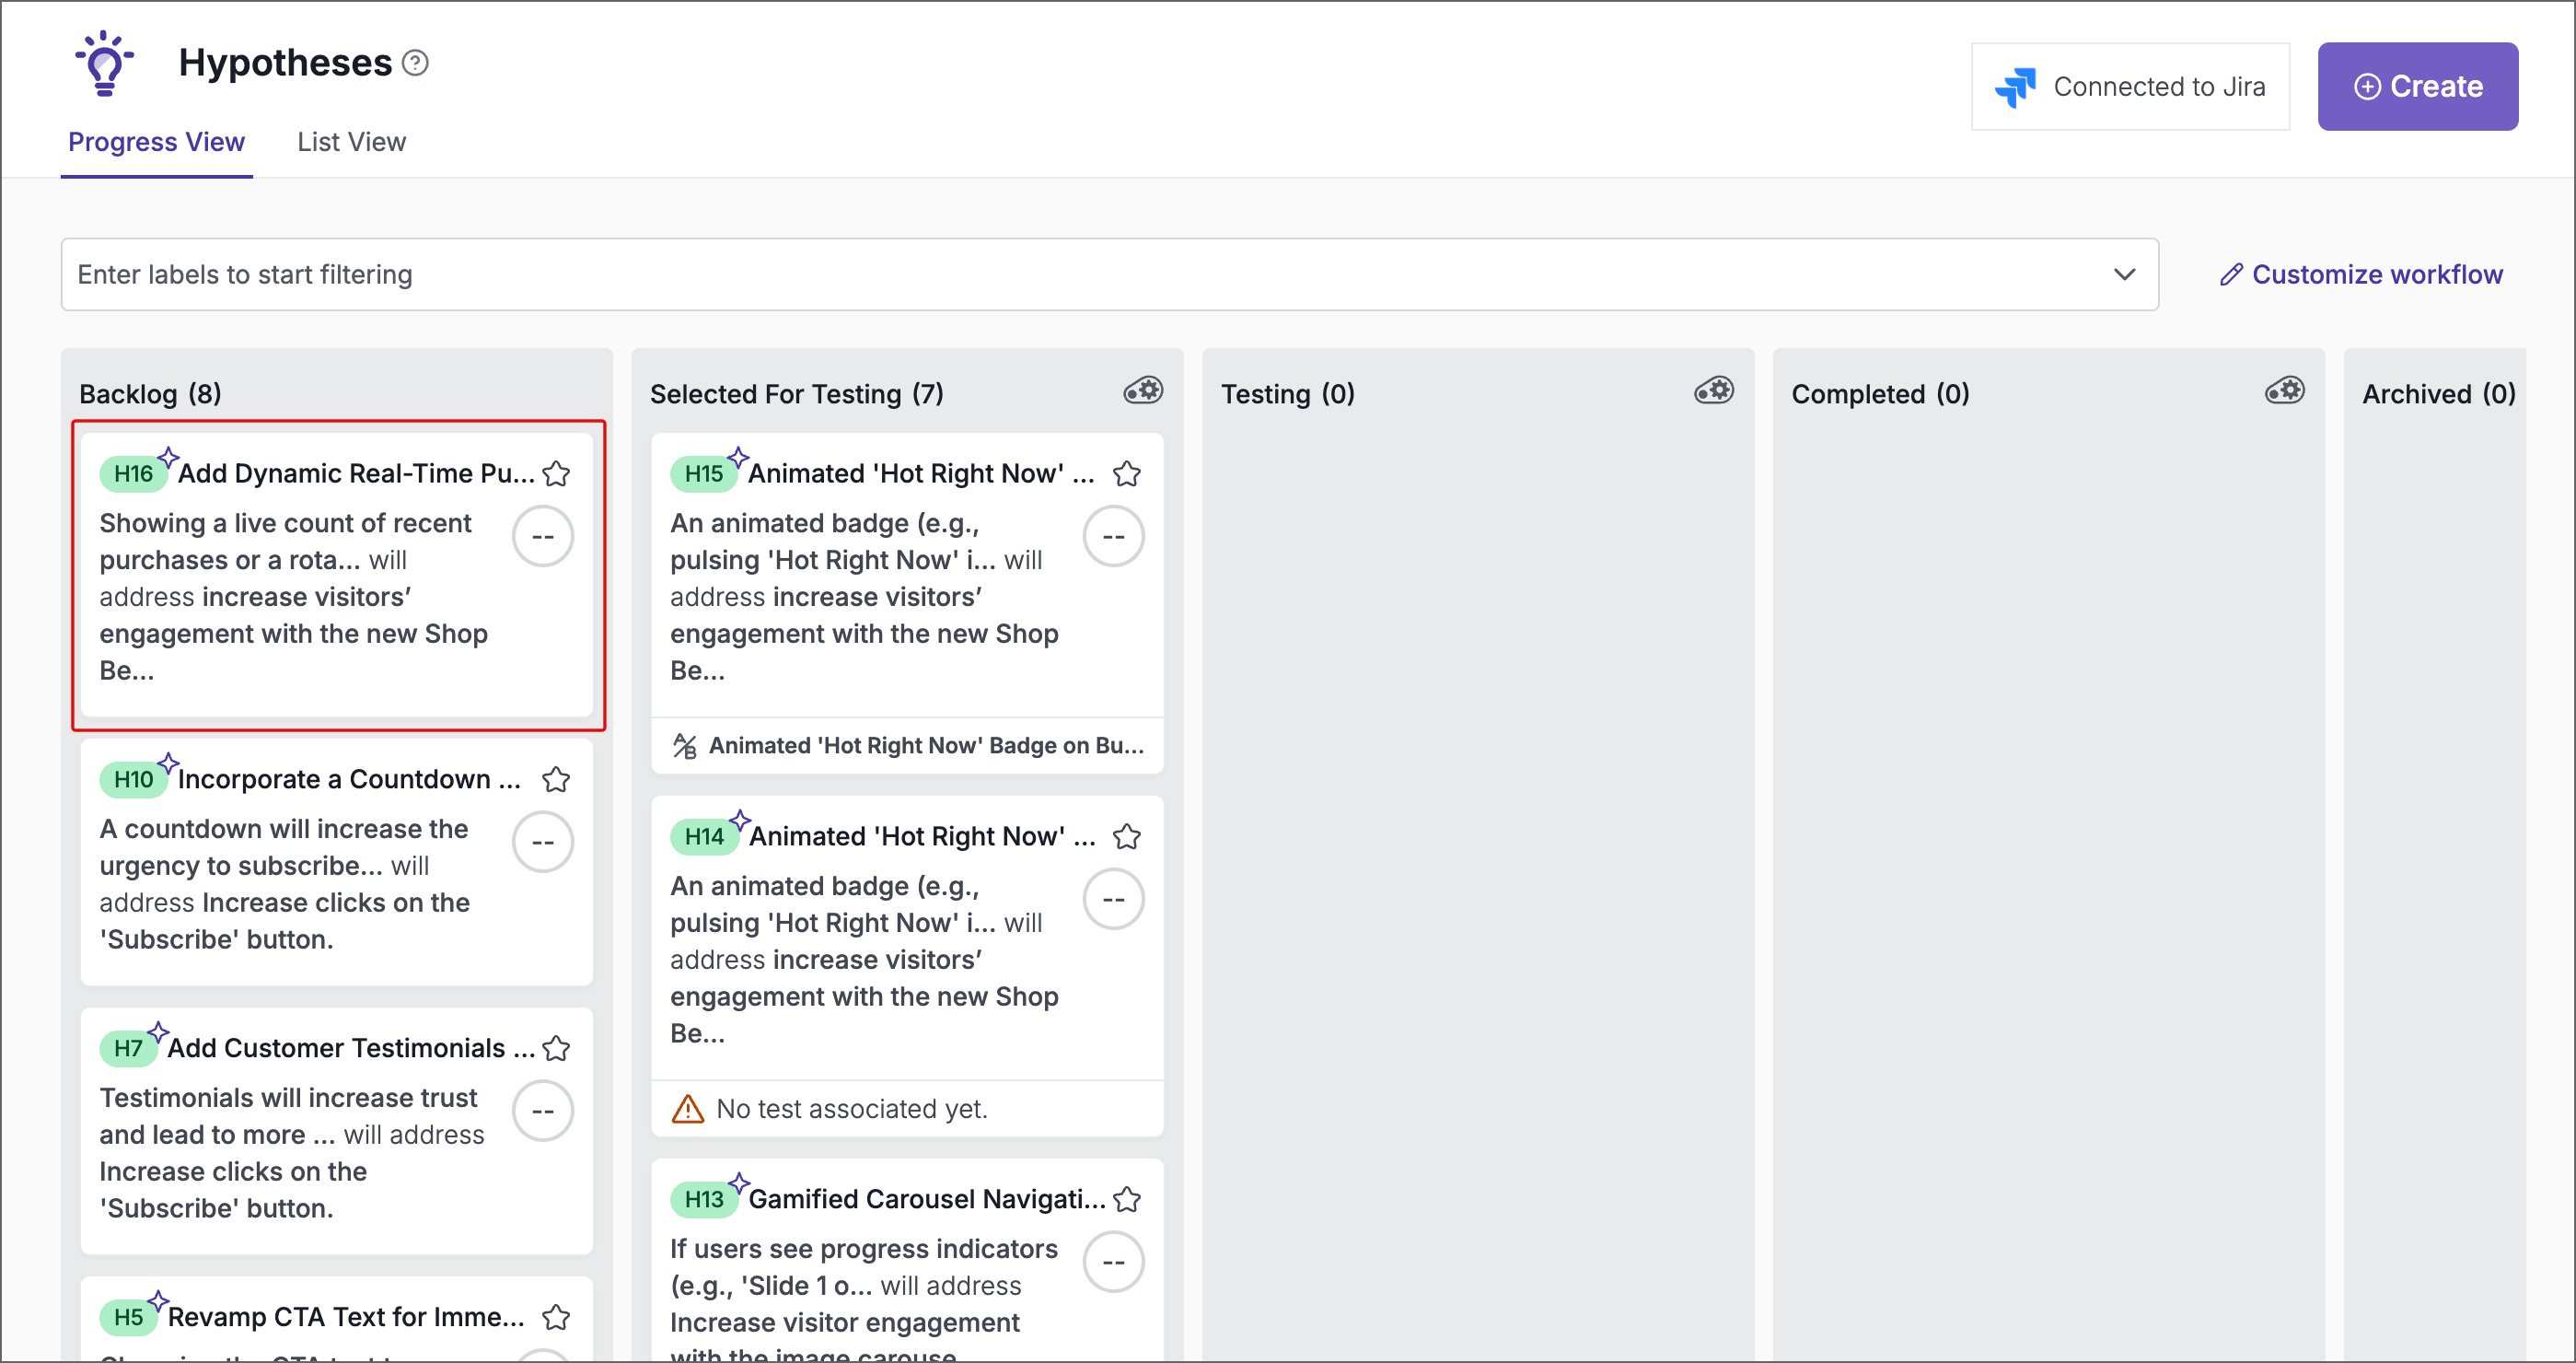This screenshot has height=1363, width=2576.
Task: Star the H5 Revamp CTA Text hypothesis
Action: tap(556, 1317)
